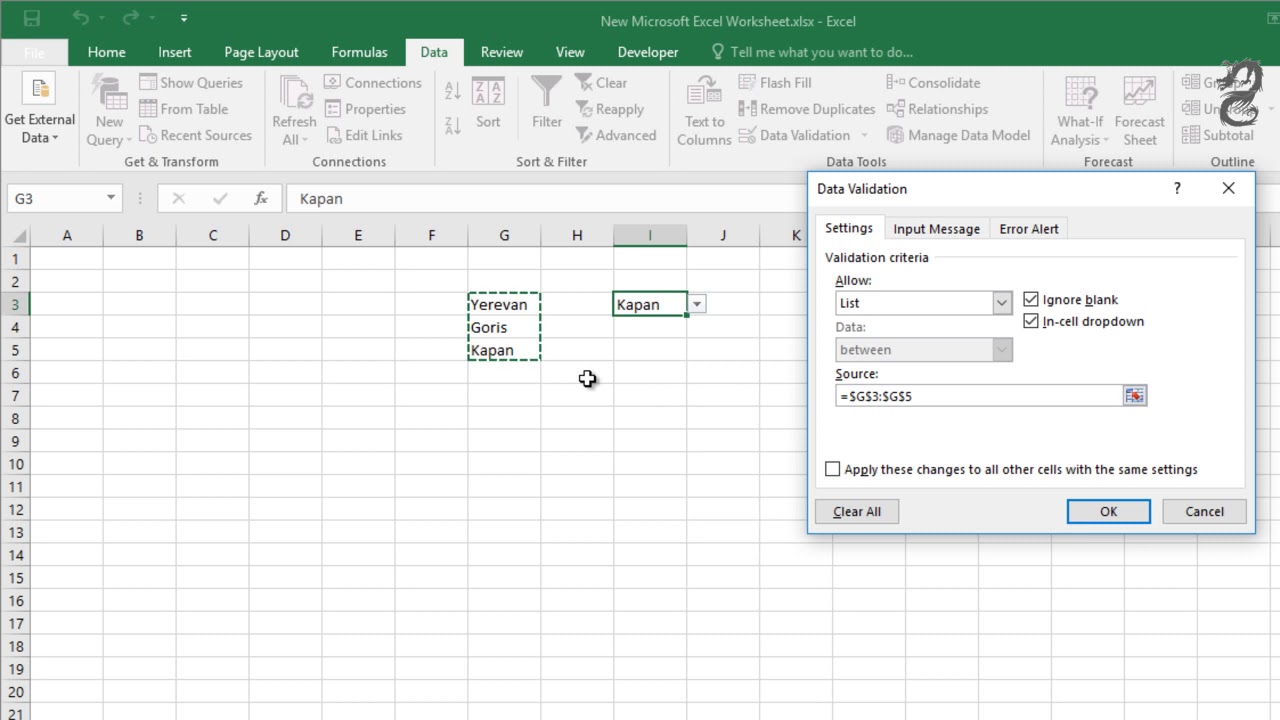Click Insert Function fx button
The width and height of the screenshot is (1280, 720).
tap(261, 198)
